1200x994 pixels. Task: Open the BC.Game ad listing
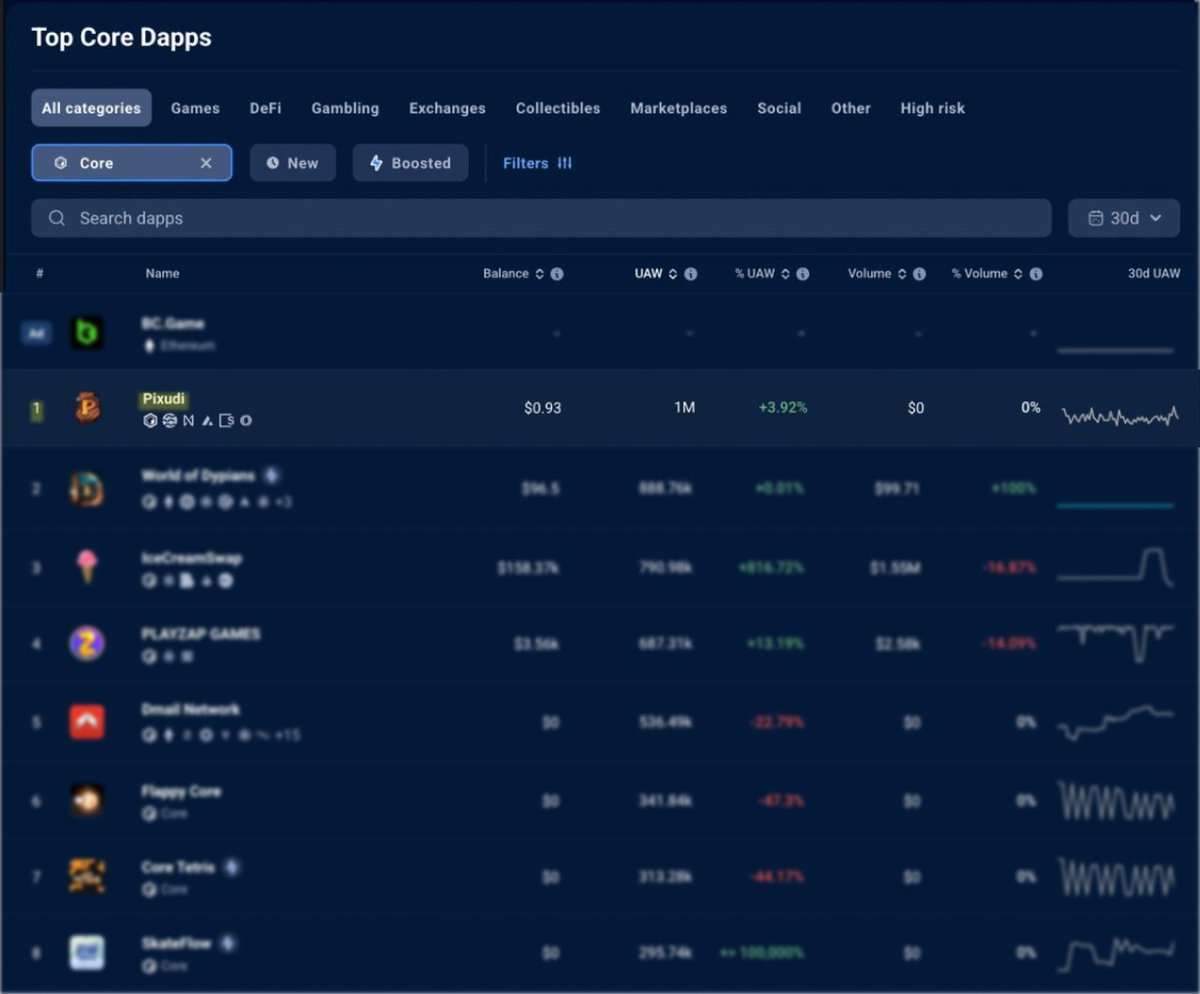point(172,324)
